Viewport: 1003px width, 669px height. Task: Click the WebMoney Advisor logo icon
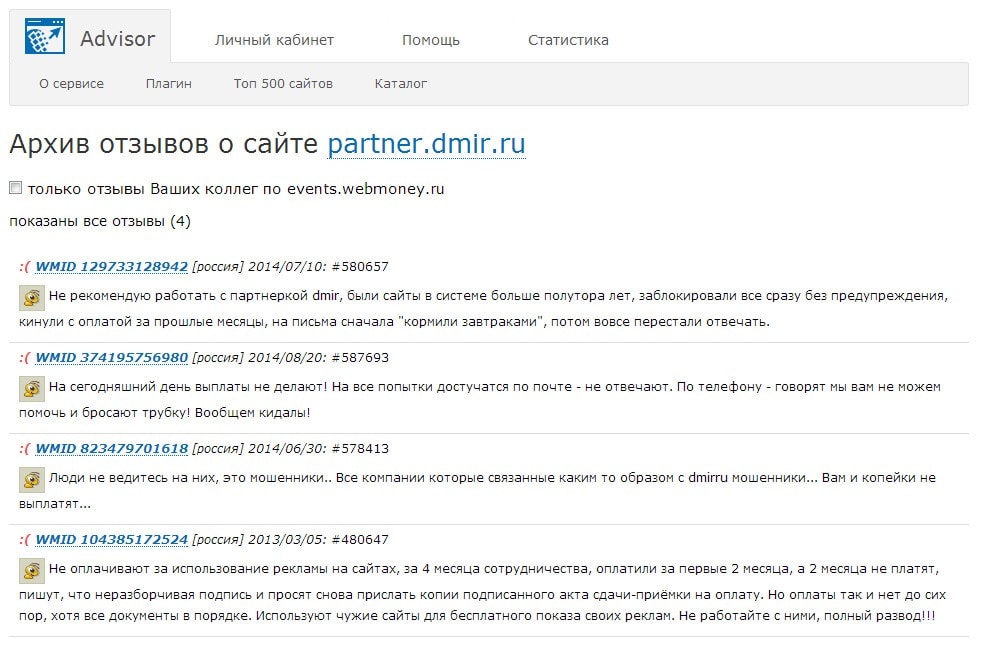point(44,38)
